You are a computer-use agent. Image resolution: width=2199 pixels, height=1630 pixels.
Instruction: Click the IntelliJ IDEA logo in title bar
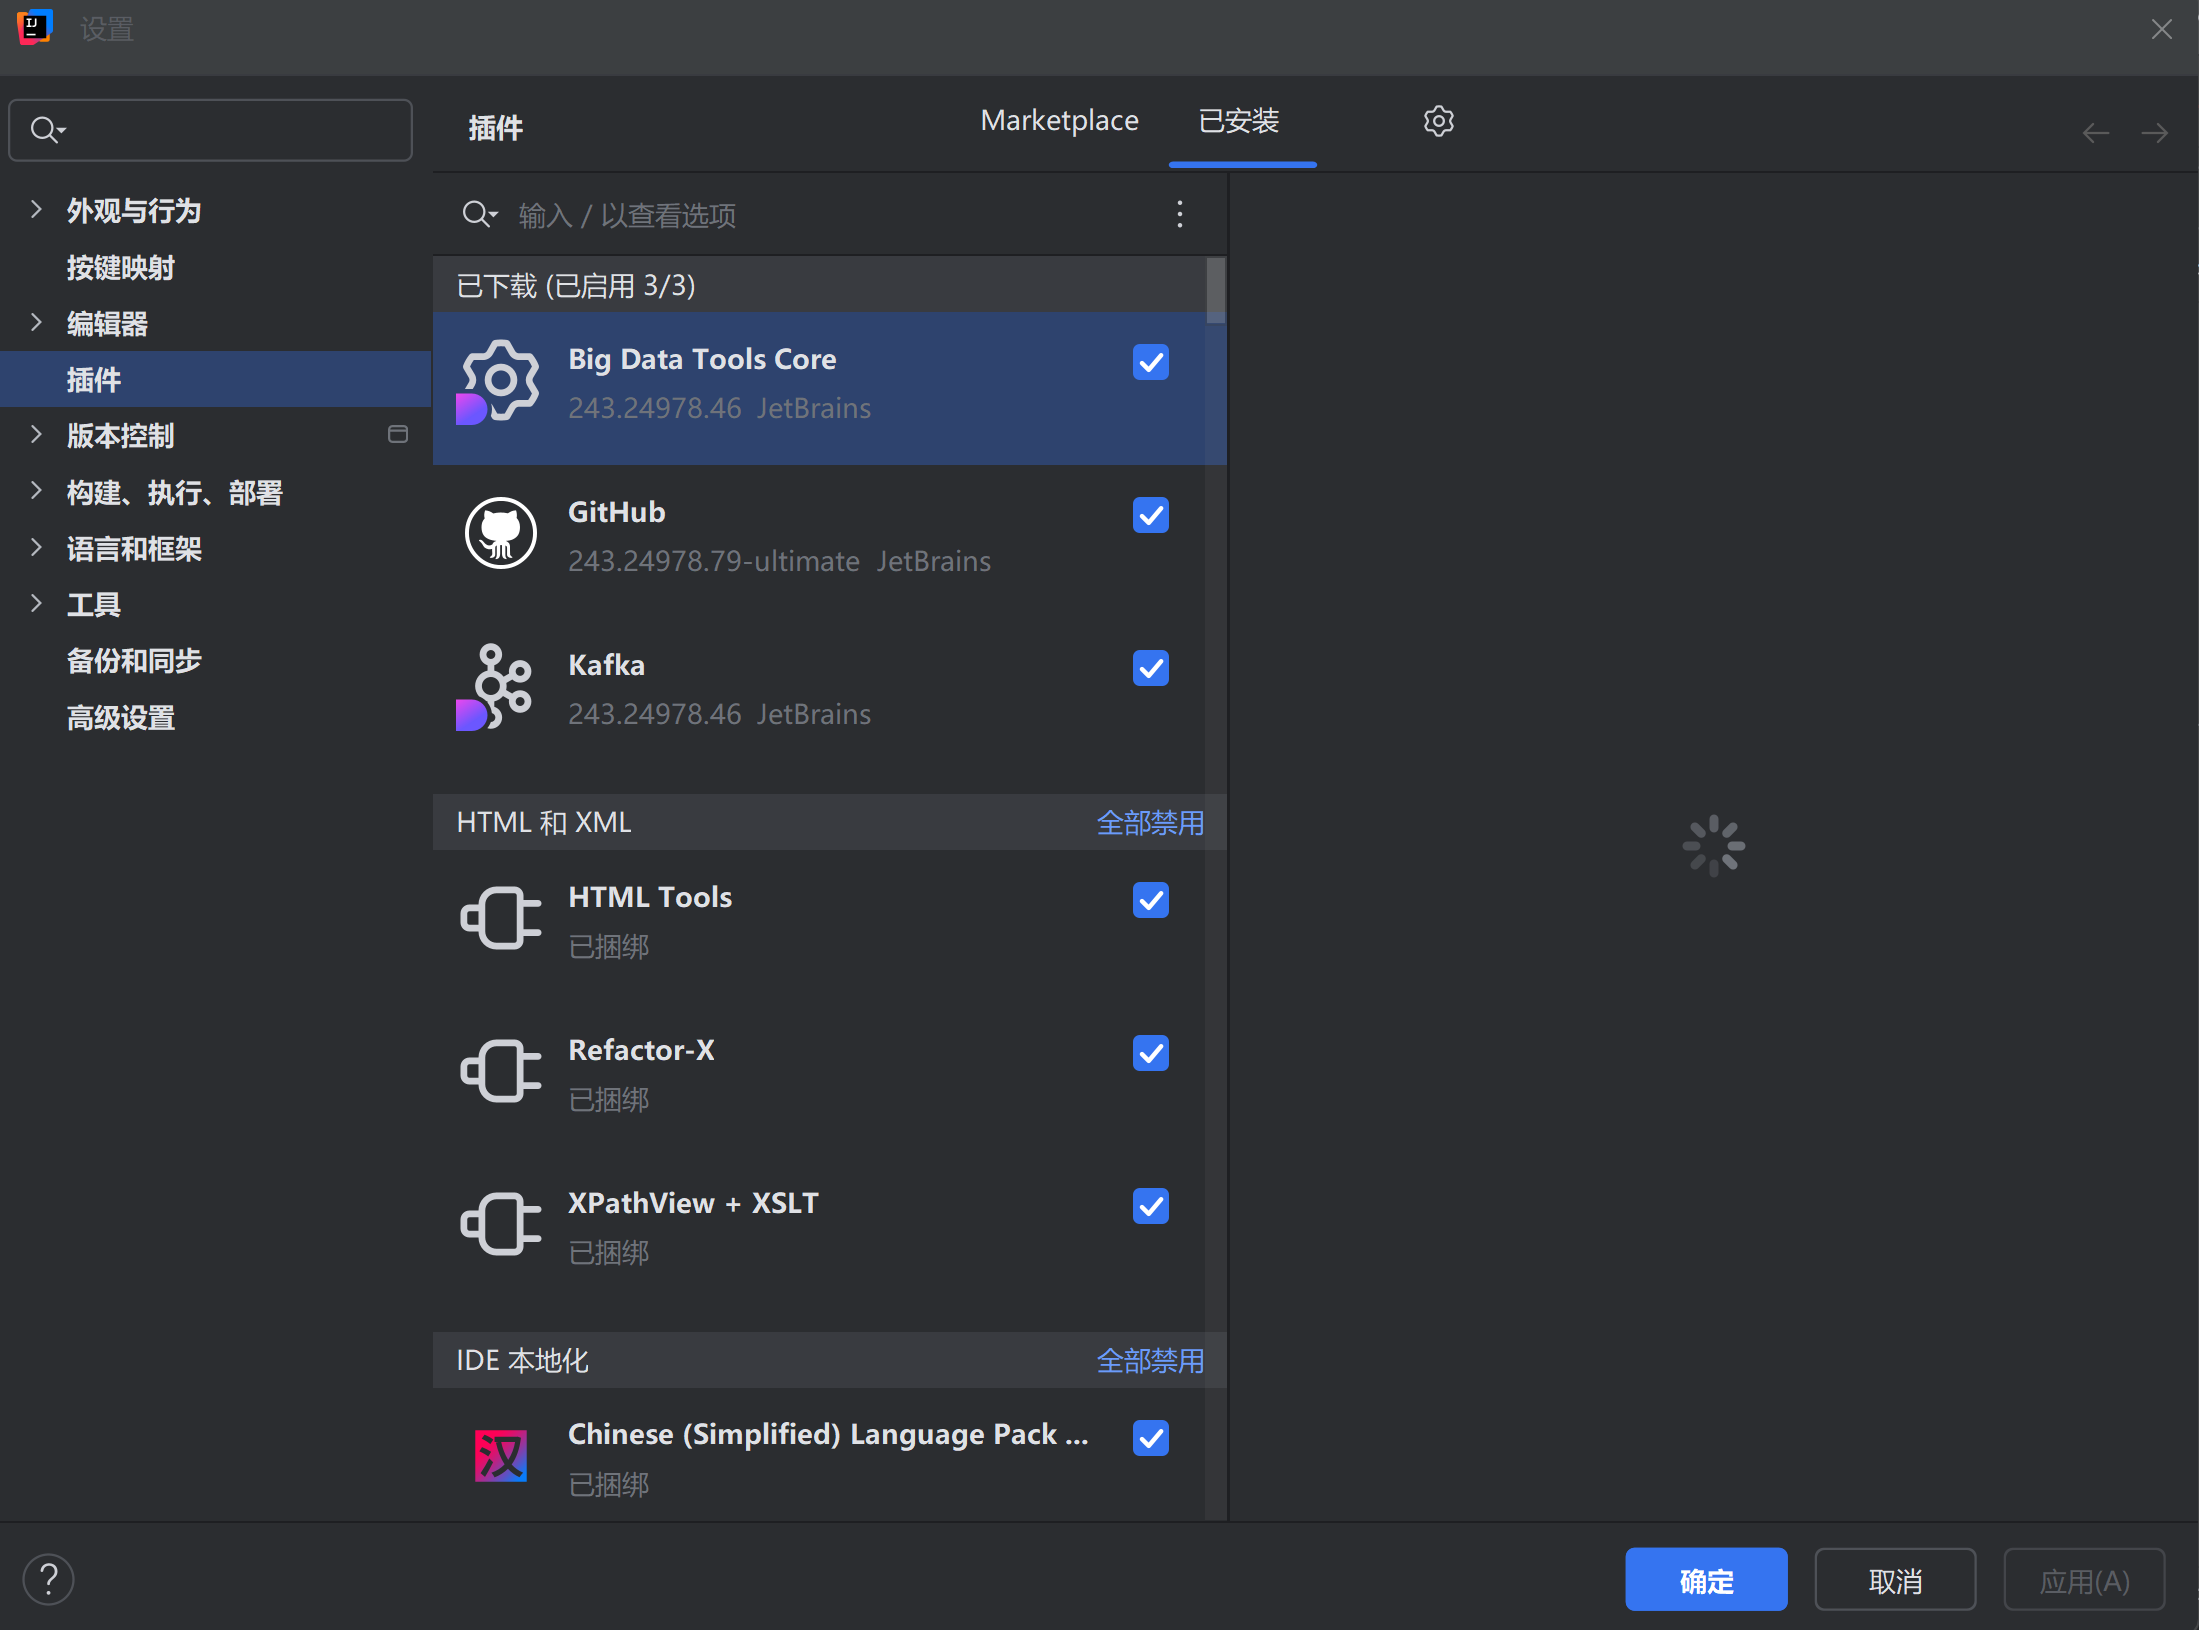coord(34,28)
